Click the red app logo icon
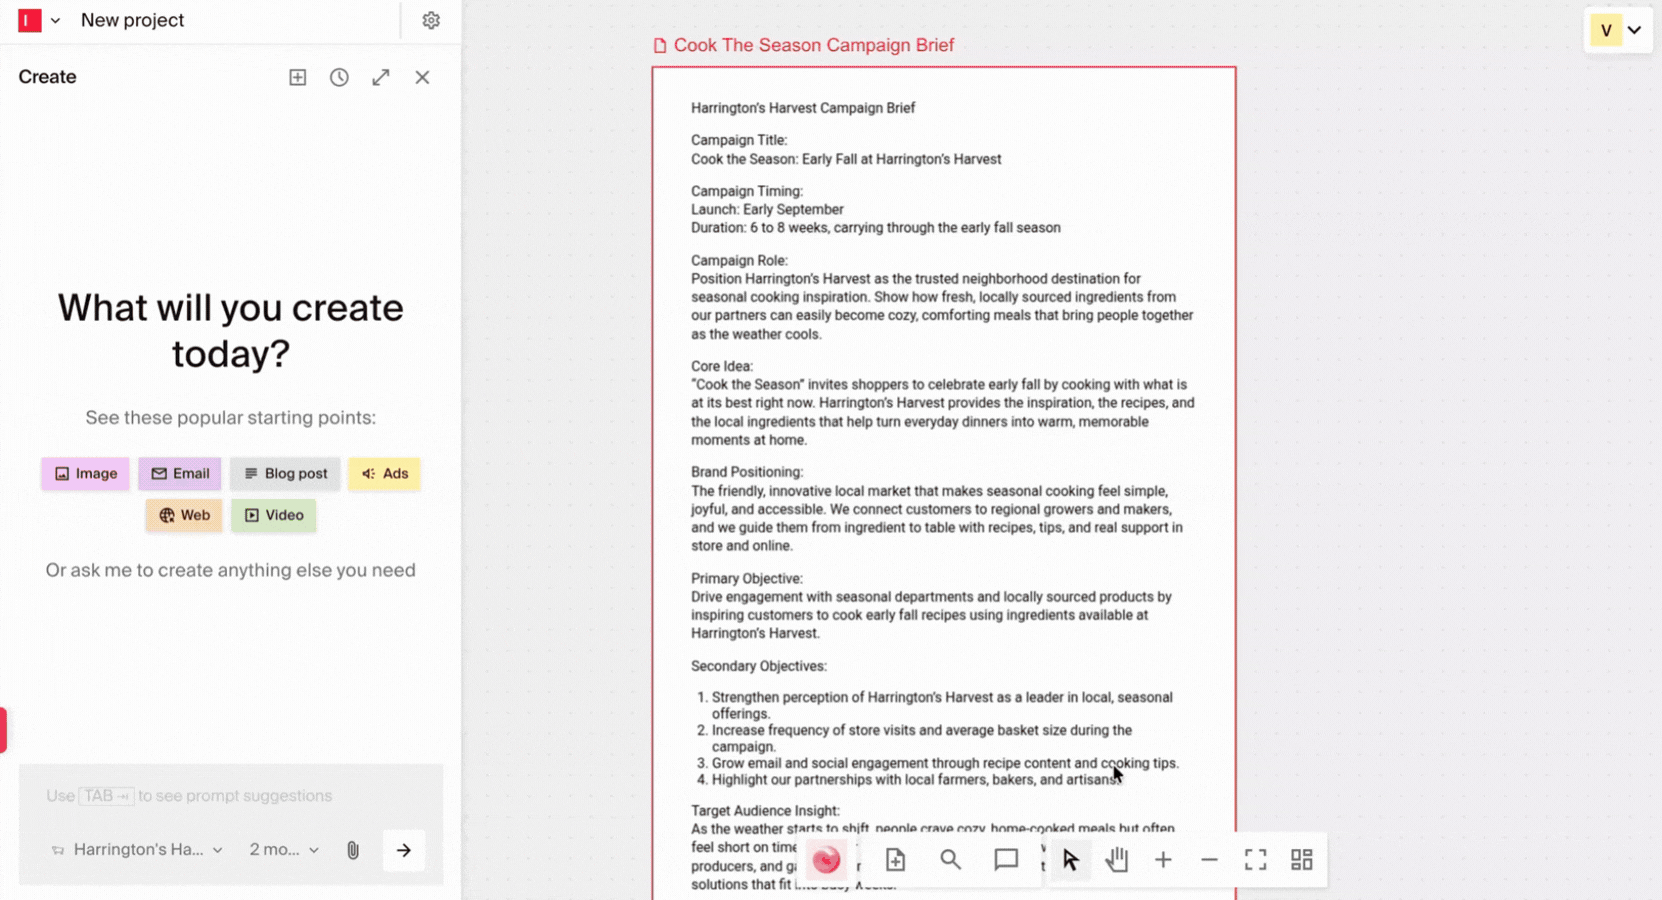The width and height of the screenshot is (1662, 900). (30, 20)
